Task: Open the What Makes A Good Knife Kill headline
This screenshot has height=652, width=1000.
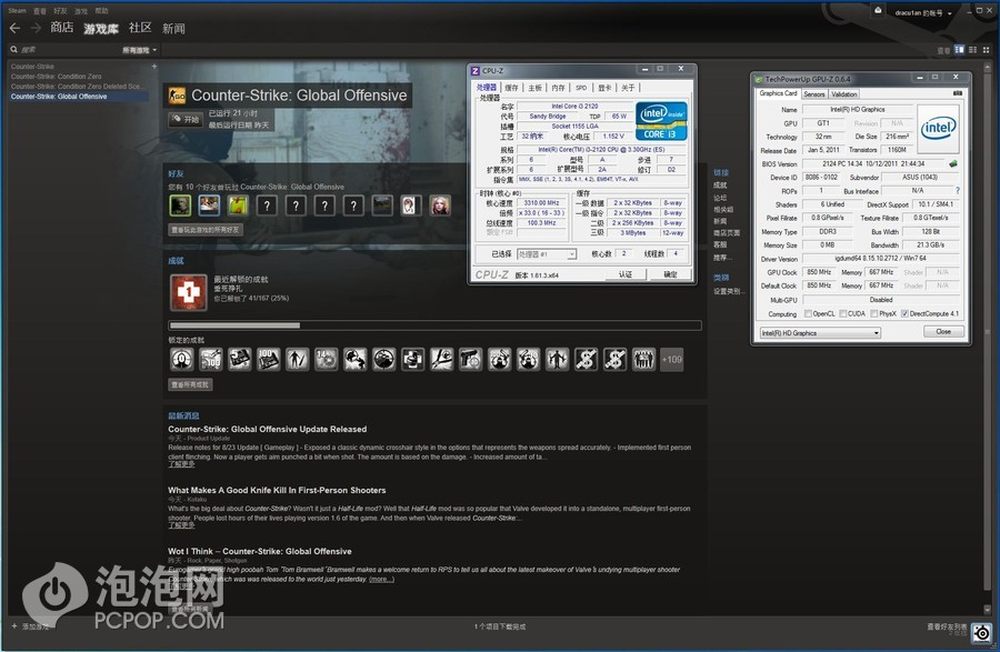Action: click(277, 491)
